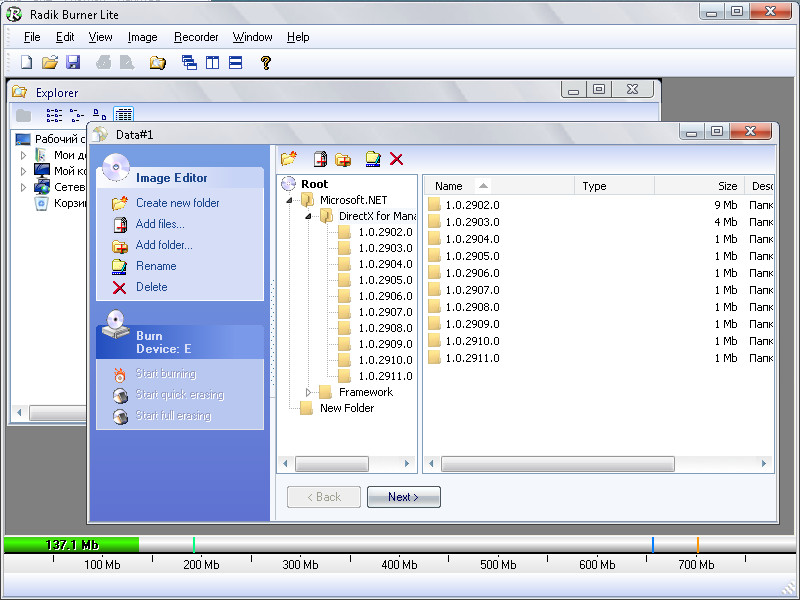Screen dimensions: 800x600
Task: Open the Help question mark icon
Action: [x=265, y=63]
